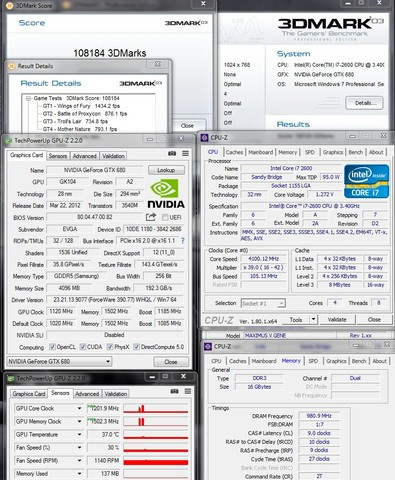
Task: Click the Bus Interface question mark icon
Action: pyautogui.click(x=183, y=240)
